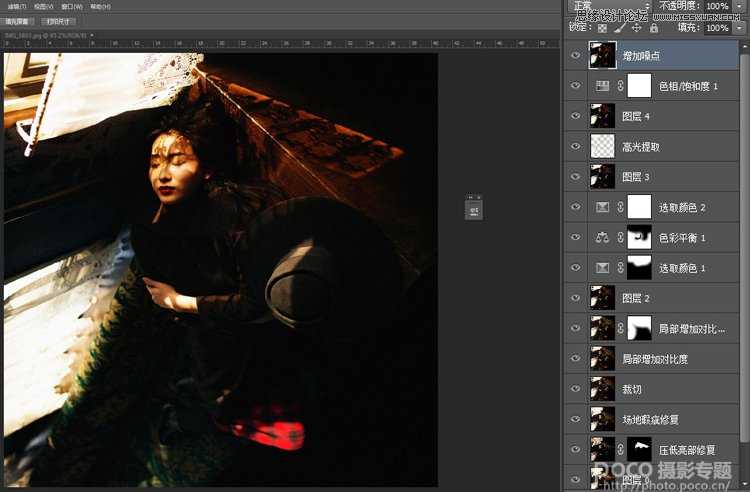Open the opacity 100% dropdown arrow
This screenshot has height=492, width=750.
(741, 7)
